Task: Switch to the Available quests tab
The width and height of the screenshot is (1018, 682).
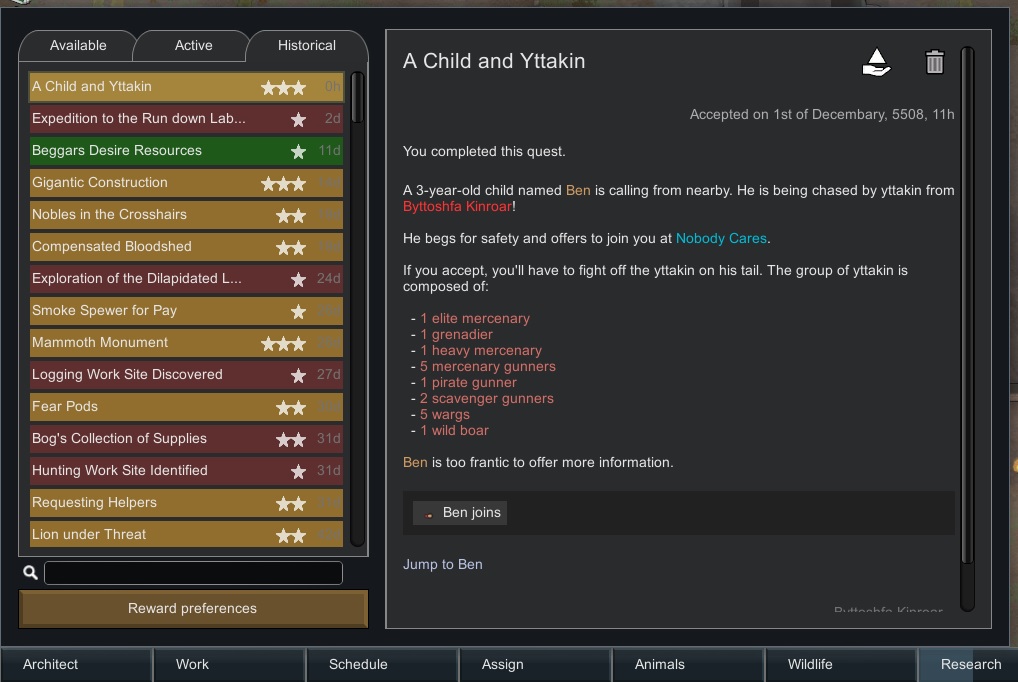Action: 78,45
